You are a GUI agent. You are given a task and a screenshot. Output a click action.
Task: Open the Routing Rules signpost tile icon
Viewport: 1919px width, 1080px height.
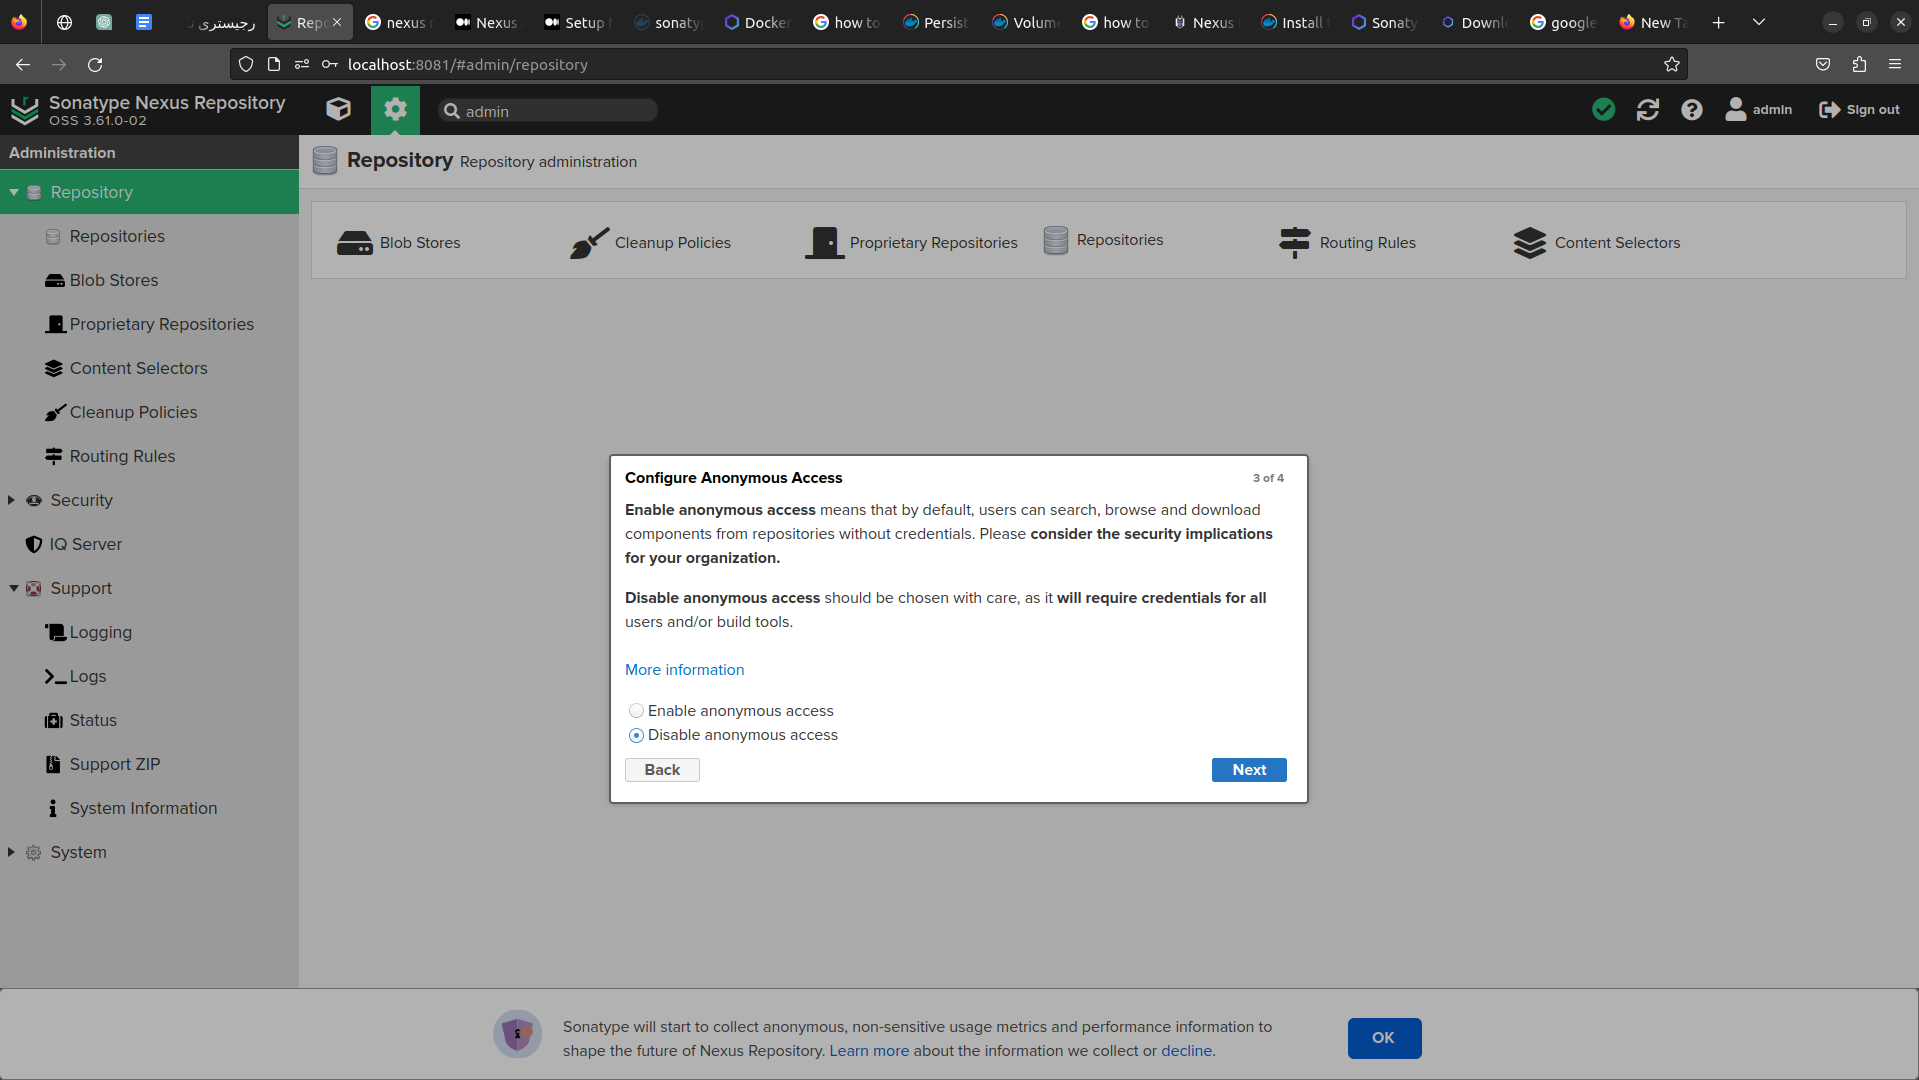[1295, 243]
